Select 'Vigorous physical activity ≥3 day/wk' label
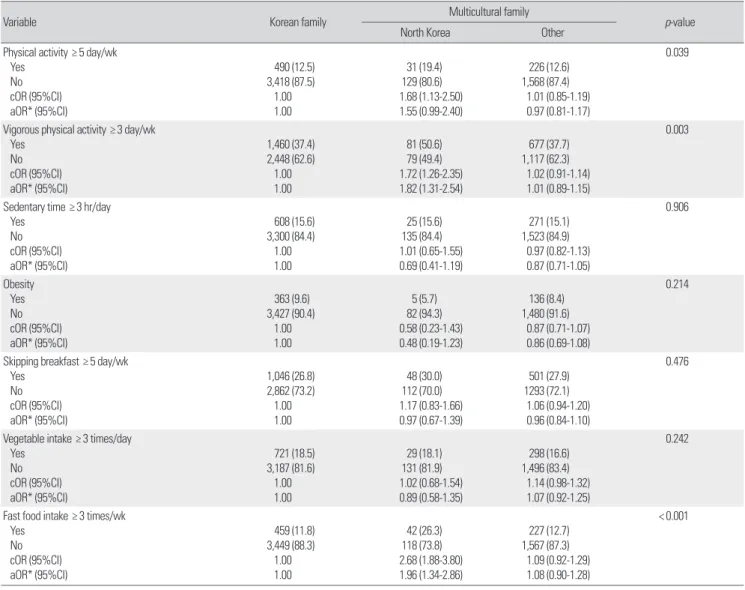 pyautogui.click(x=79, y=130)
